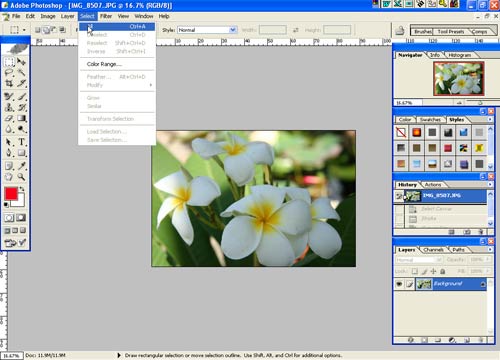Select the Eyedropper tool

22,166
